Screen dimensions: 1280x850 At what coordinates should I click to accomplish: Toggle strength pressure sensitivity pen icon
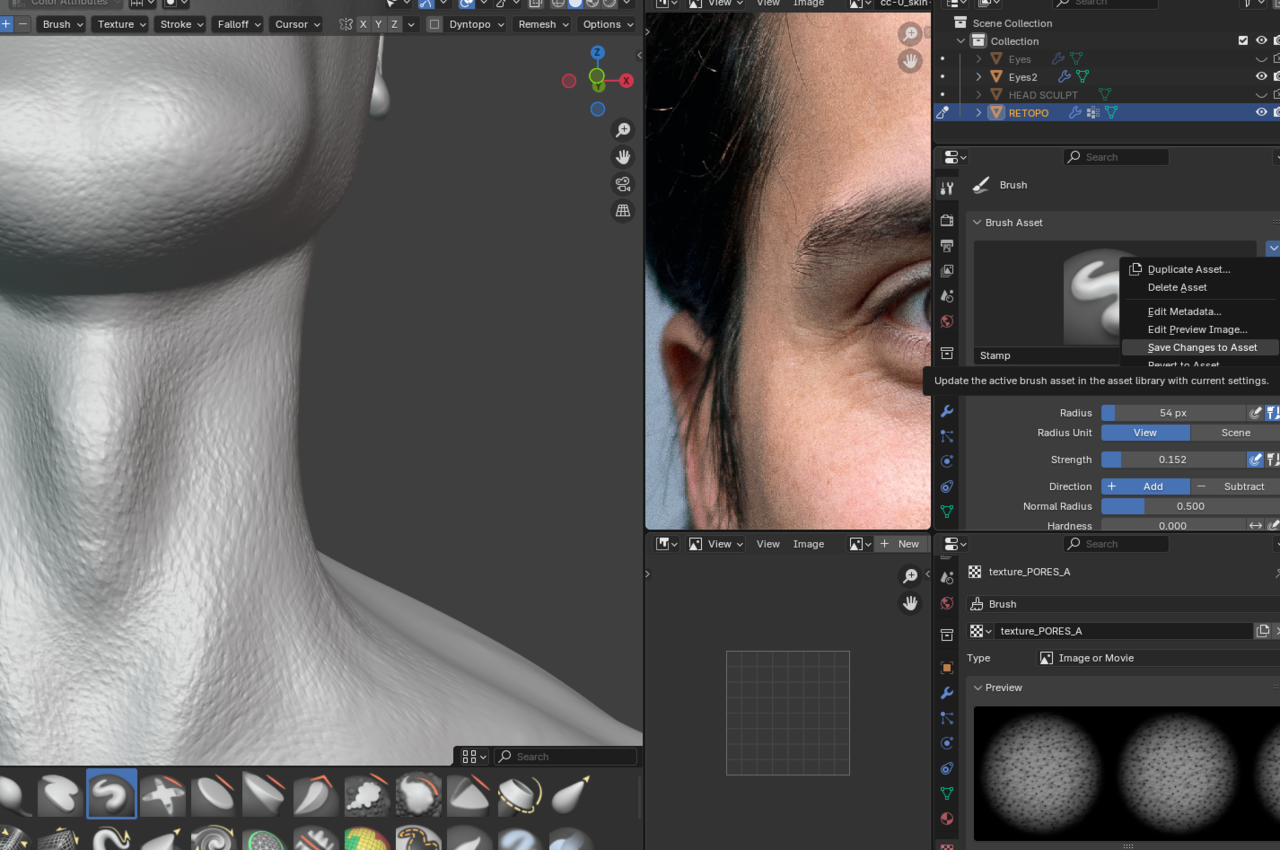point(1255,460)
